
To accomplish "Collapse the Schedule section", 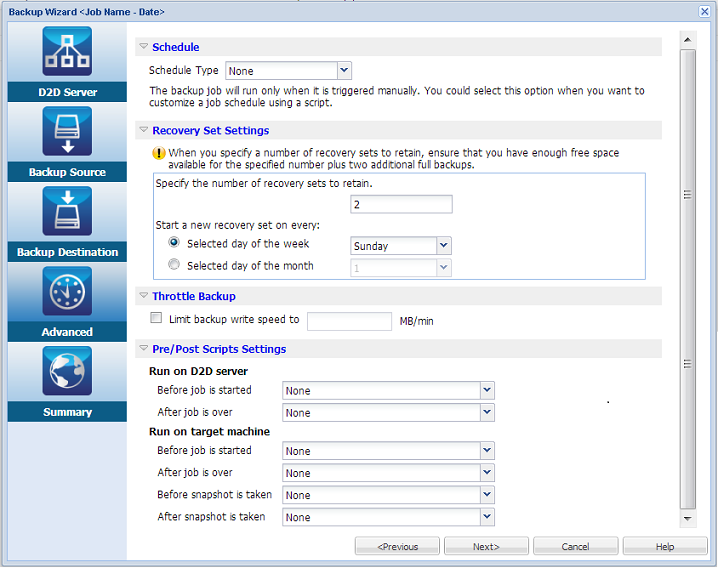I will pyautogui.click(x=144, y=46).
